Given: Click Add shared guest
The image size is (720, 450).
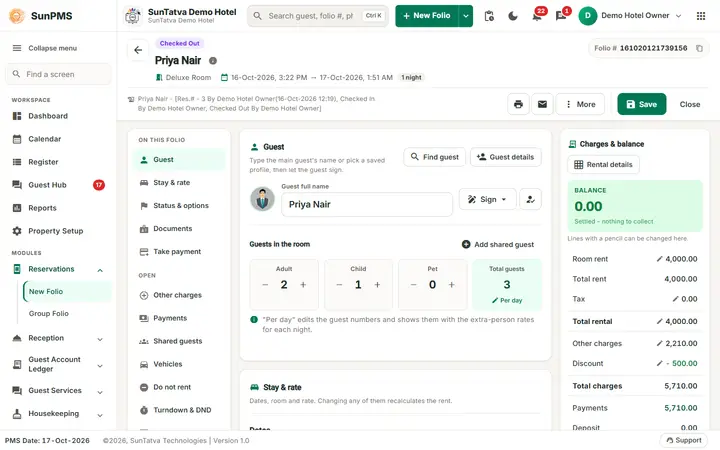Looking at the screenshot, I should (x=498, y=244).
